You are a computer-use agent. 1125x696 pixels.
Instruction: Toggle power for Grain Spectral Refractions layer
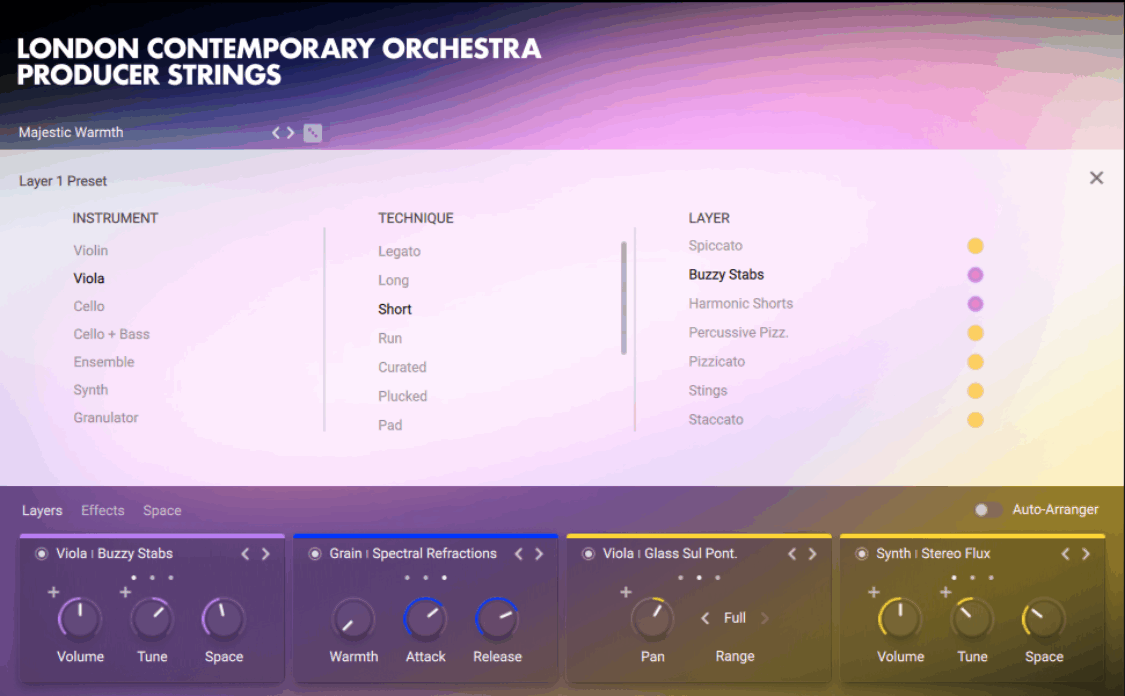[x=315, y=554]
